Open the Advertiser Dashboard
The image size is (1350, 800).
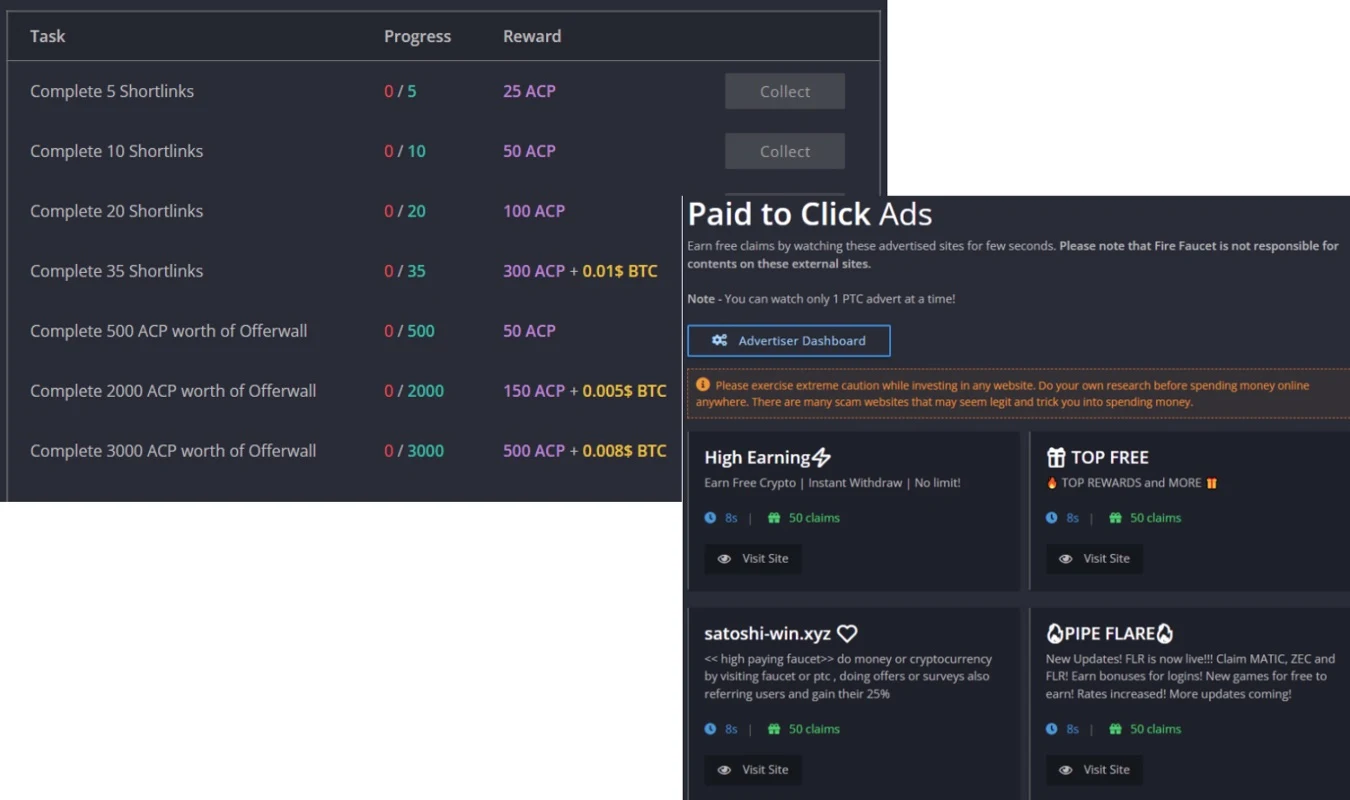[789, 341]
